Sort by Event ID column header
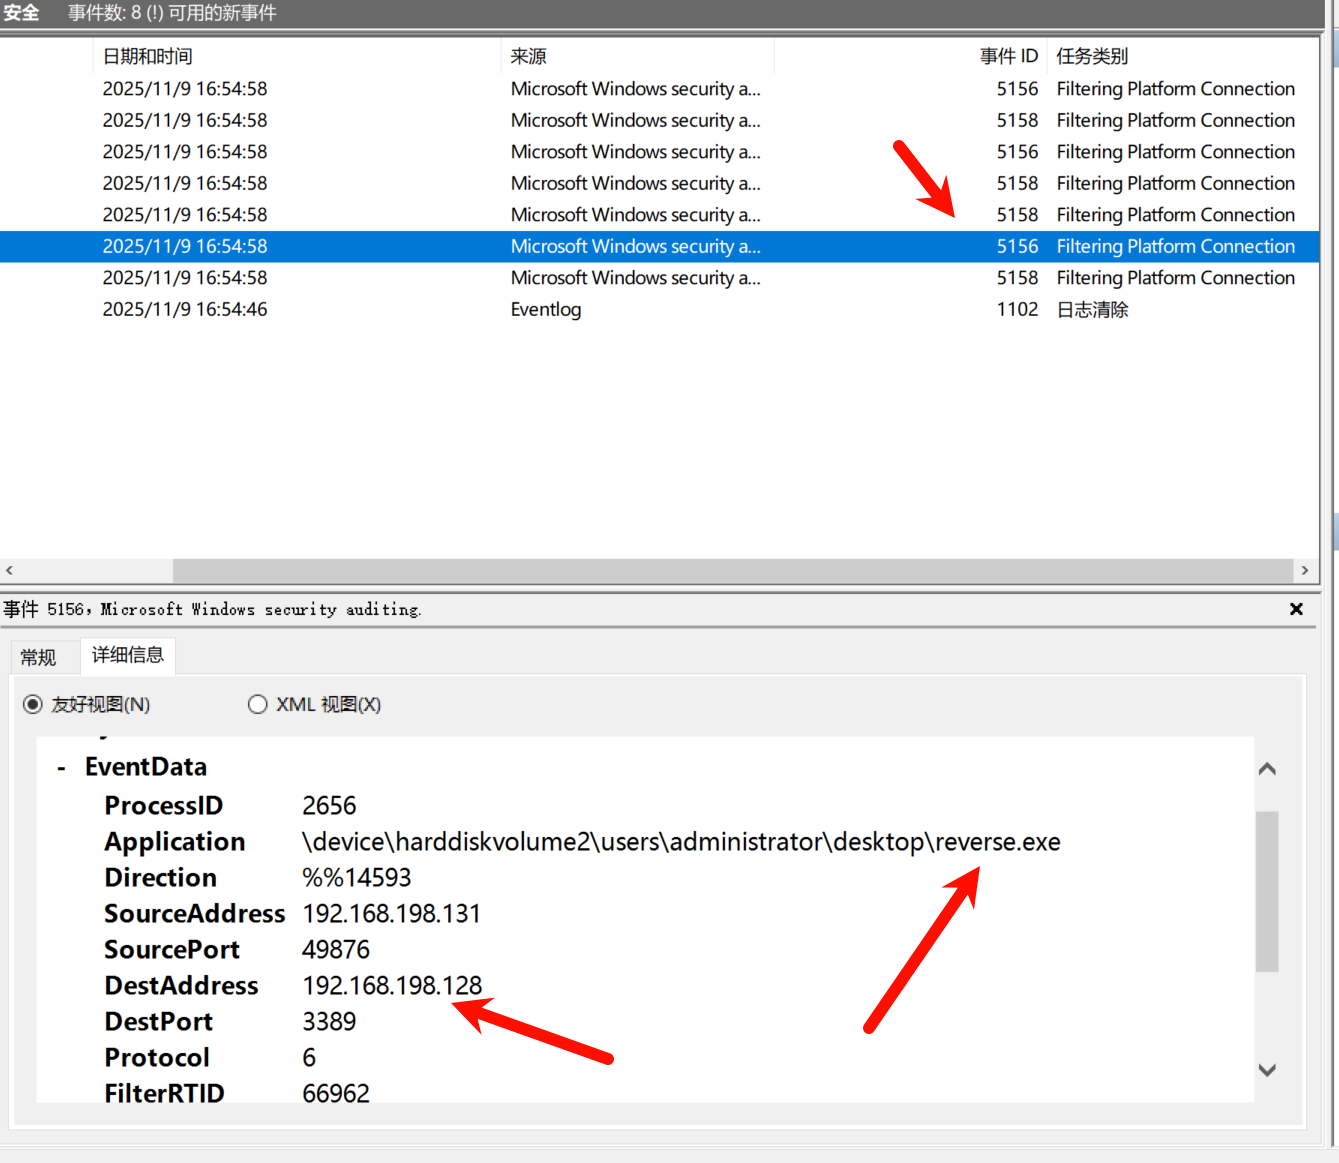The width and height of the screenshot is (1339, 1163). pyautogui.click(x=1008, y=57)
